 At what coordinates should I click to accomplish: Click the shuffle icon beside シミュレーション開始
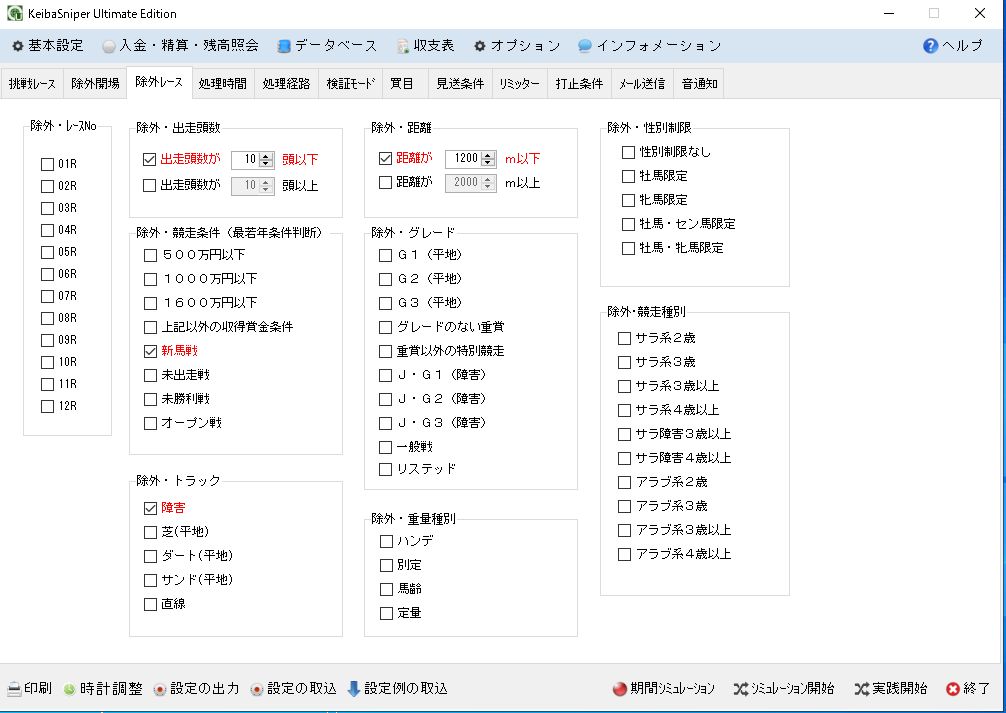tap(740, 689)
